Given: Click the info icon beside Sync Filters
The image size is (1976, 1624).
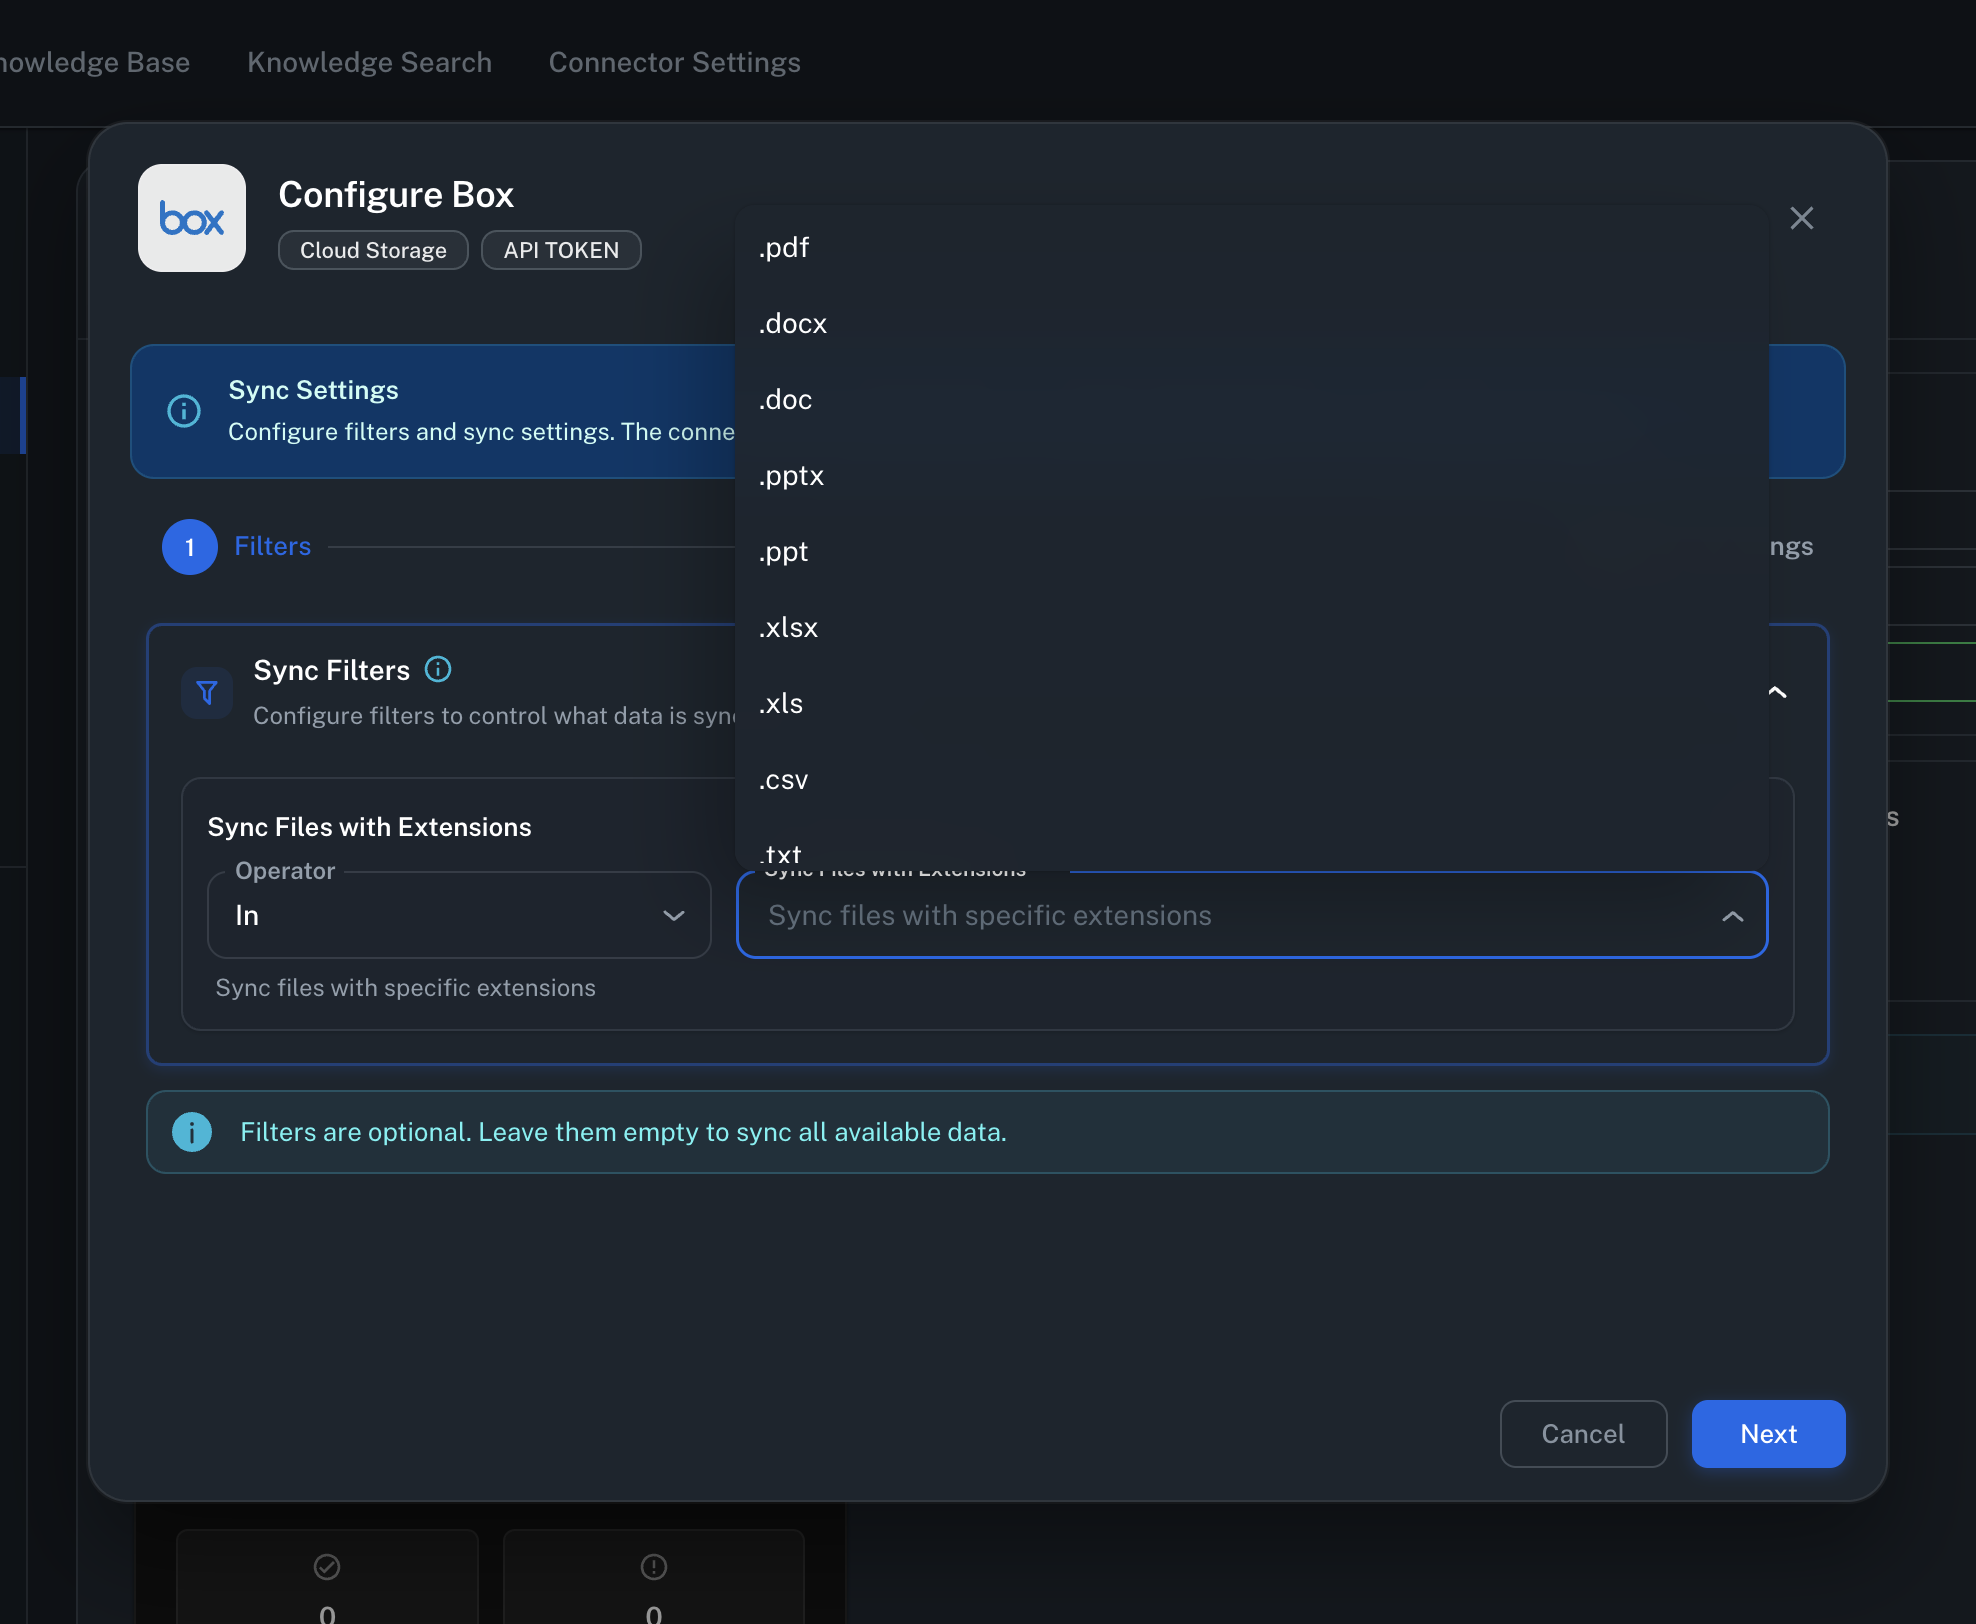Looking at the screenshot, I should pos(438,669).
